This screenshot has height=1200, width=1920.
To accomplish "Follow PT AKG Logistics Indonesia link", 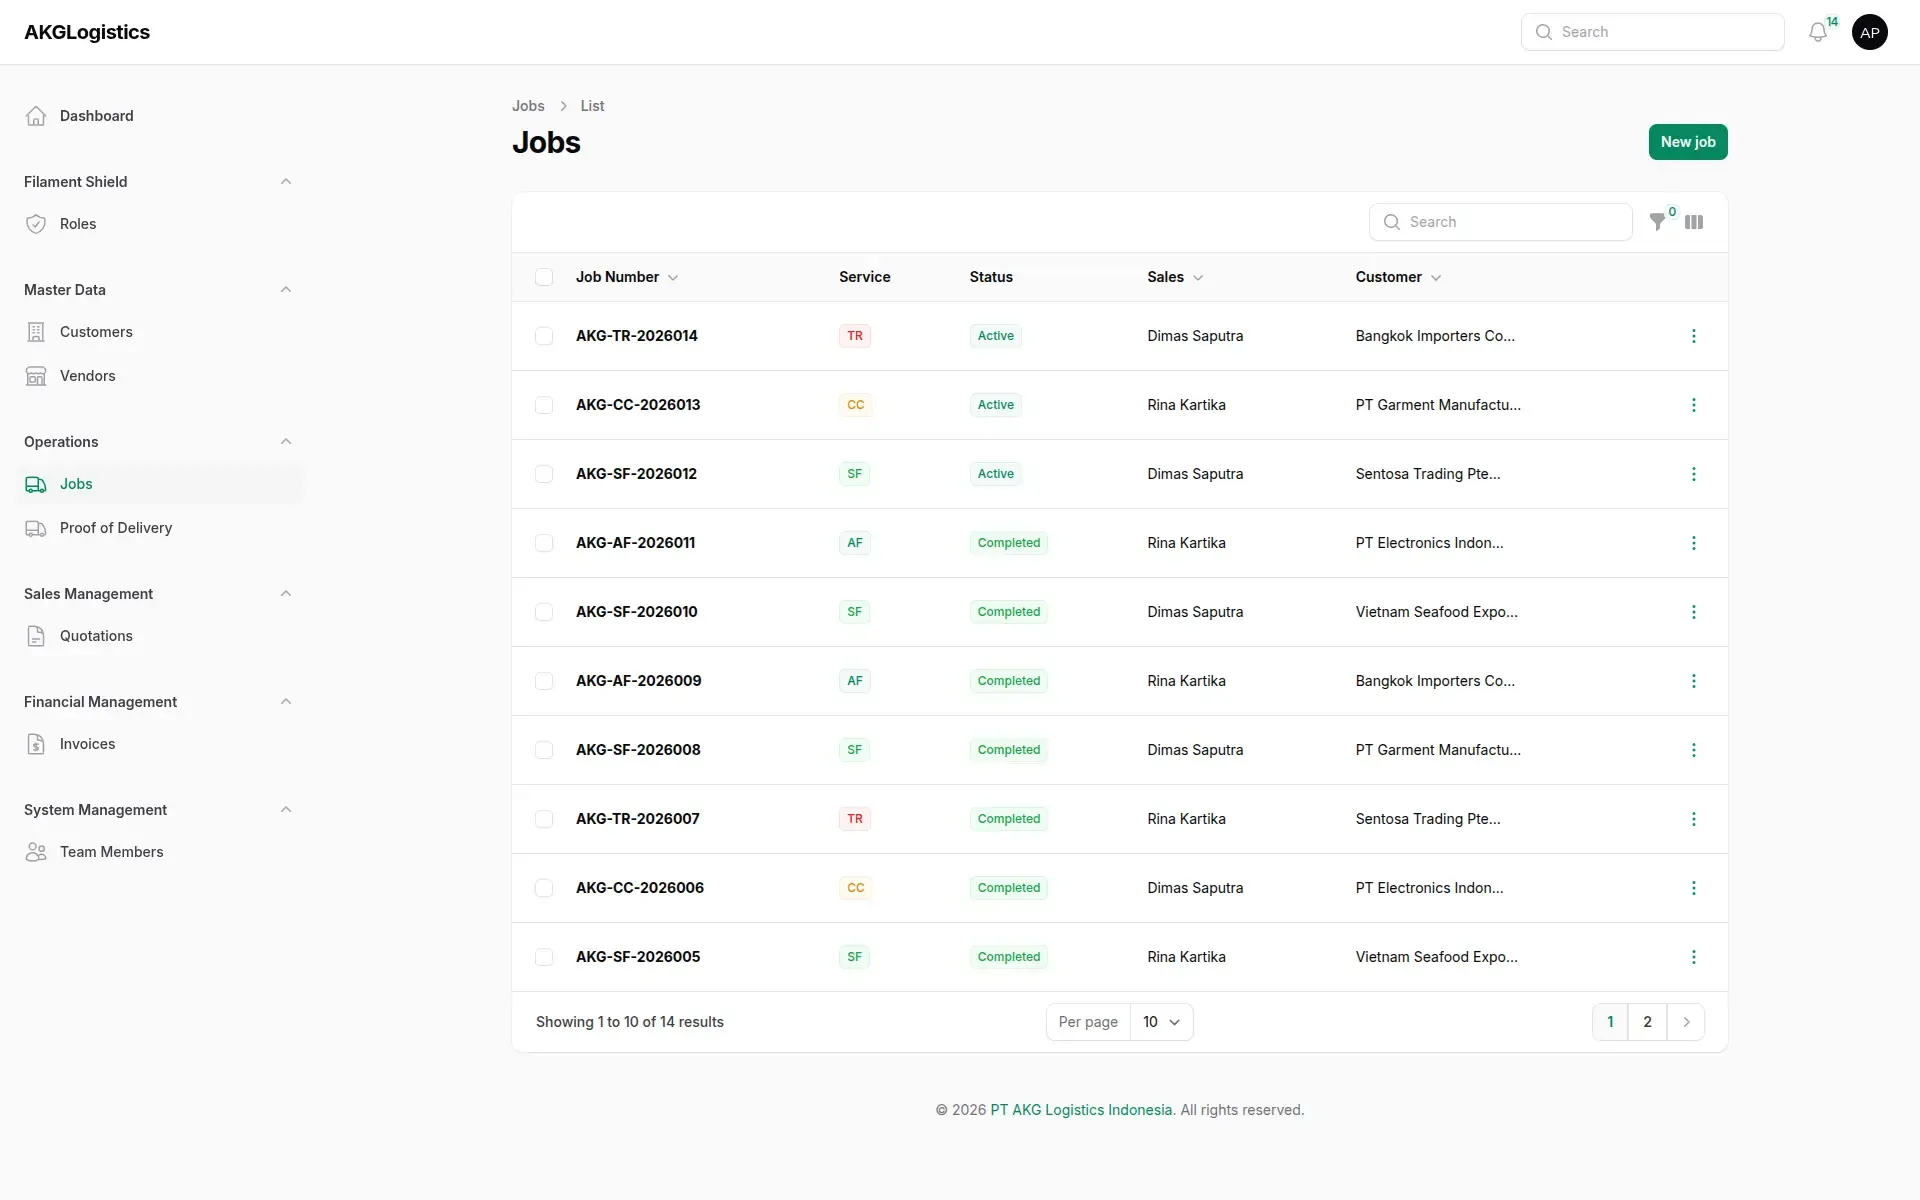I will tap(1081, 1110).
